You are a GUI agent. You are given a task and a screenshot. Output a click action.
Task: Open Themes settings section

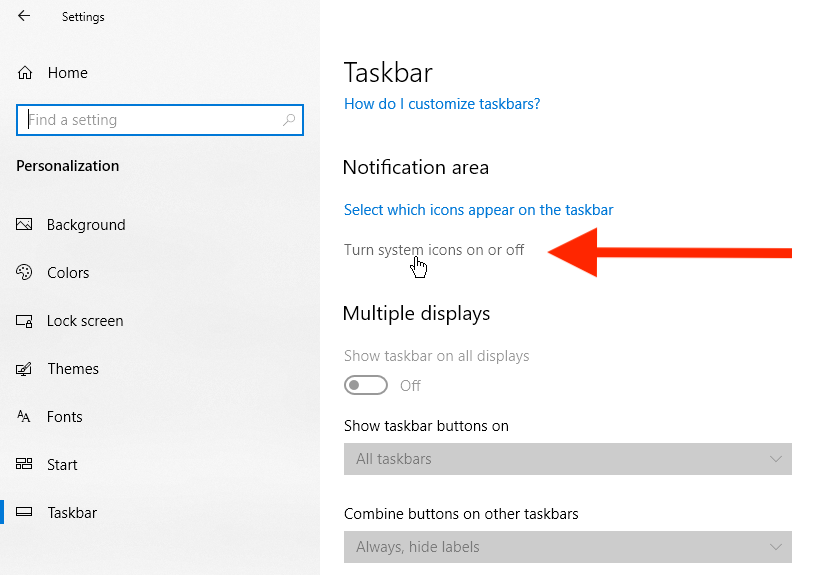[x=73, y=369]
